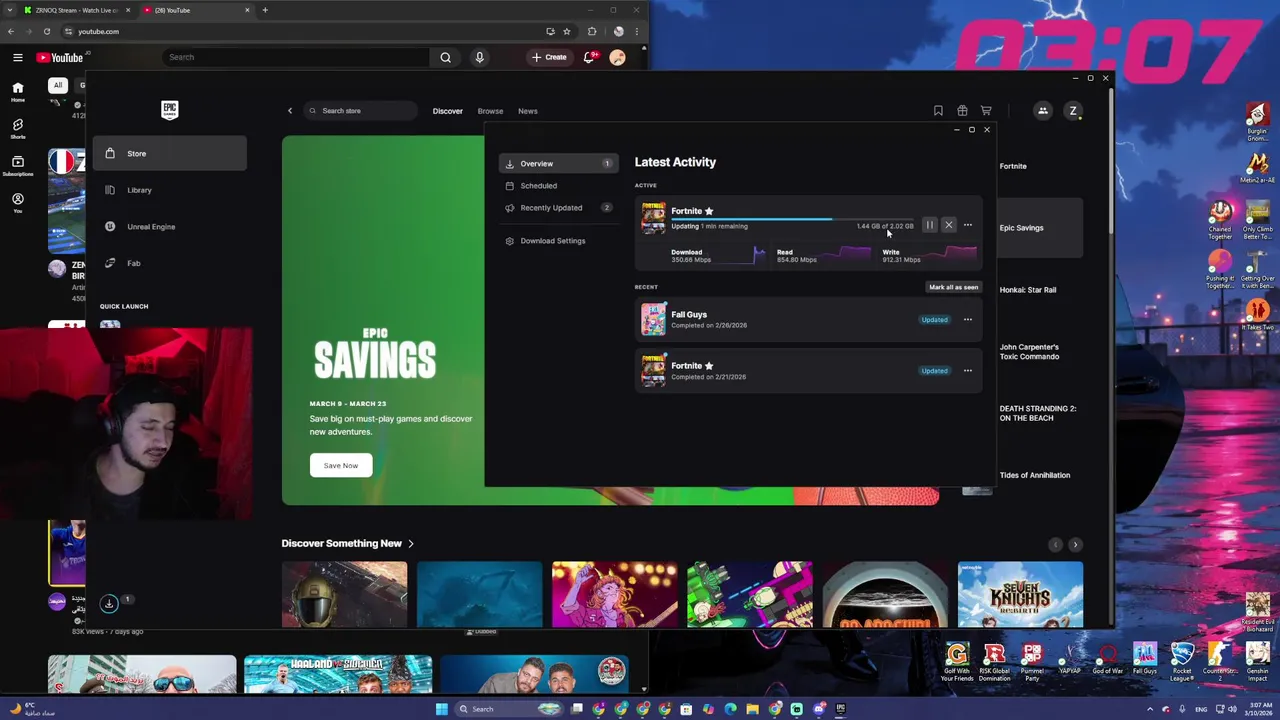
Task: Show hidden system tray icons
Action: click(1150, 709)
